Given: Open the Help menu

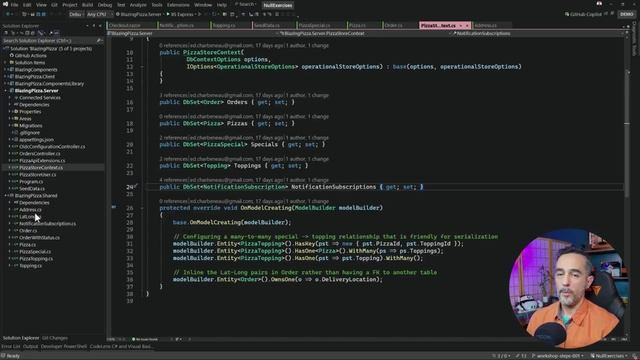Looking at the screenshot, I should (222, 5).
